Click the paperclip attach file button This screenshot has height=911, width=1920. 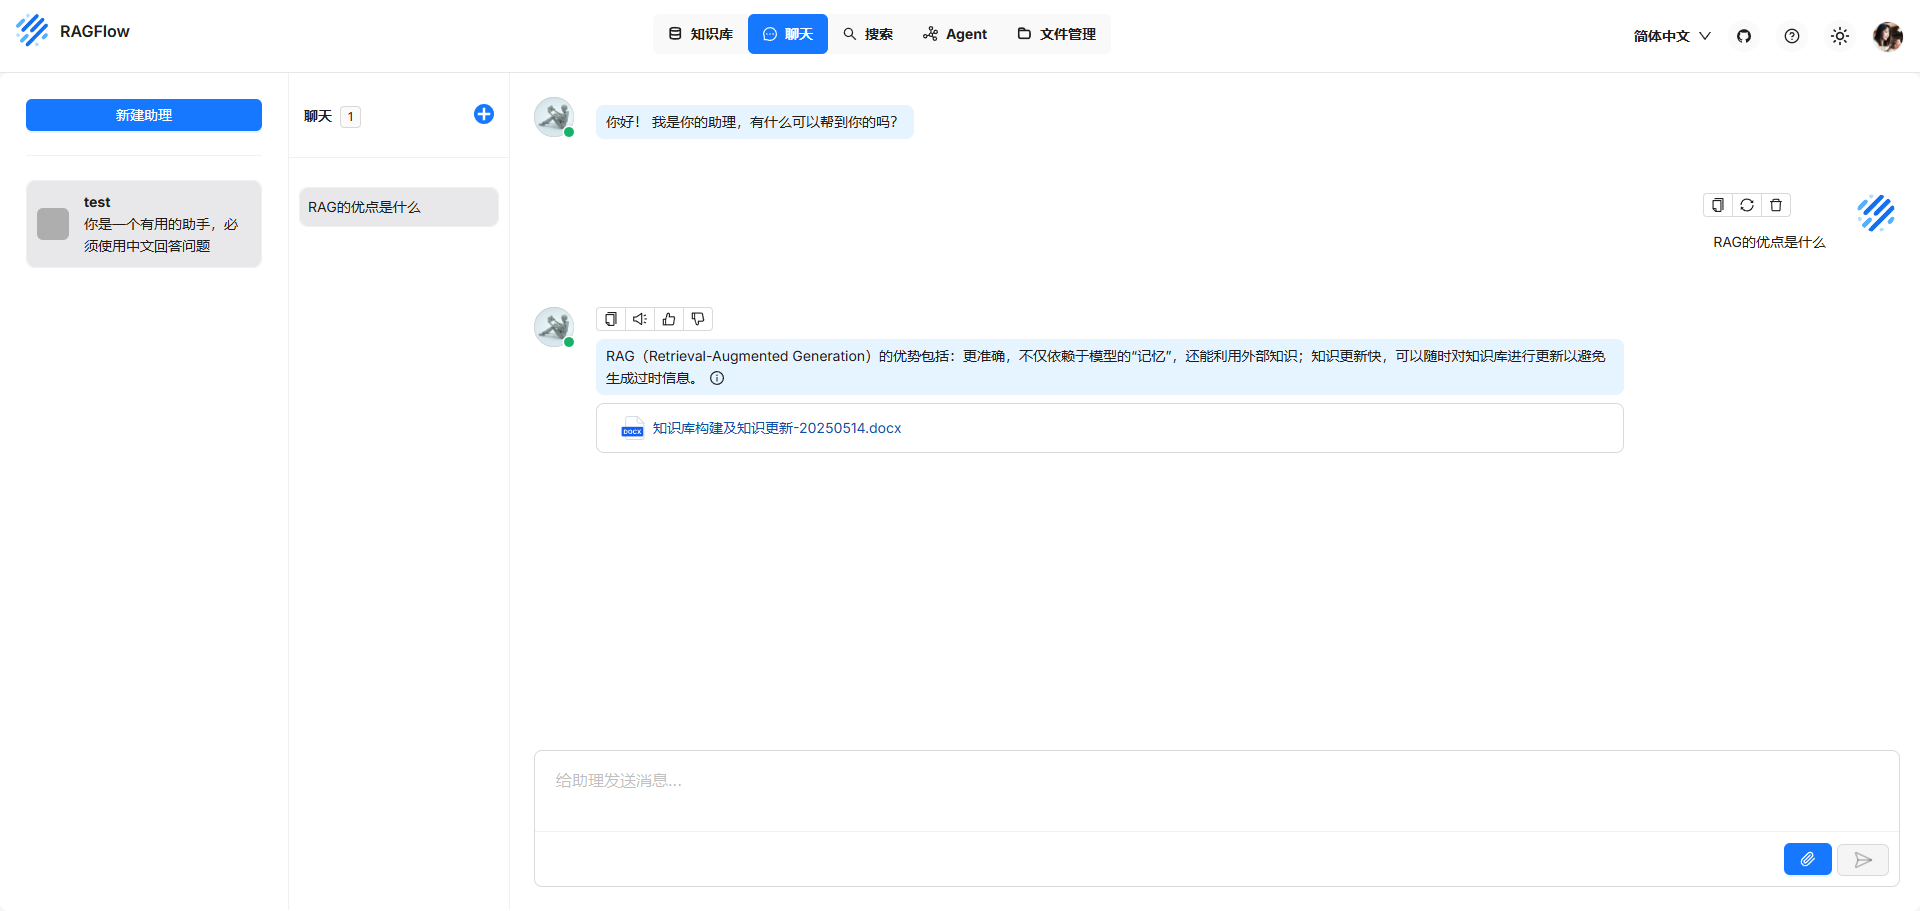click(x=1808, y=859)
